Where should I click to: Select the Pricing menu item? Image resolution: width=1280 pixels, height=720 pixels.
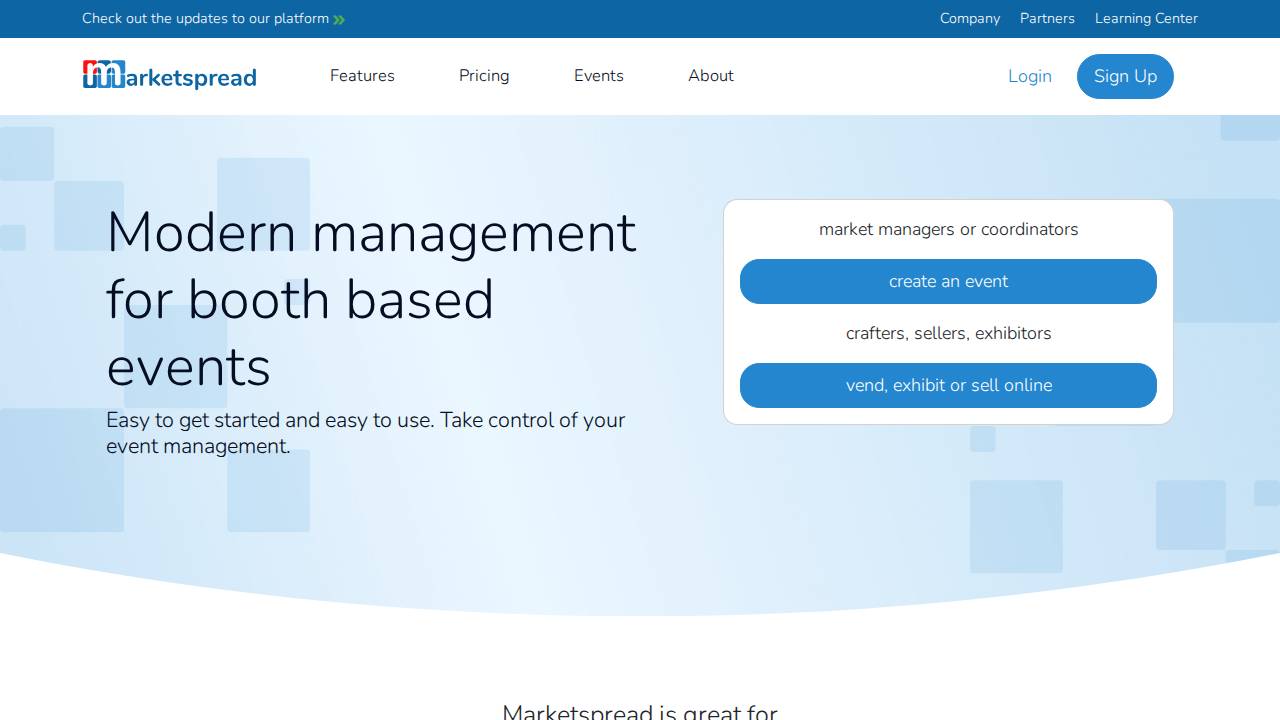tap(484, 76)
